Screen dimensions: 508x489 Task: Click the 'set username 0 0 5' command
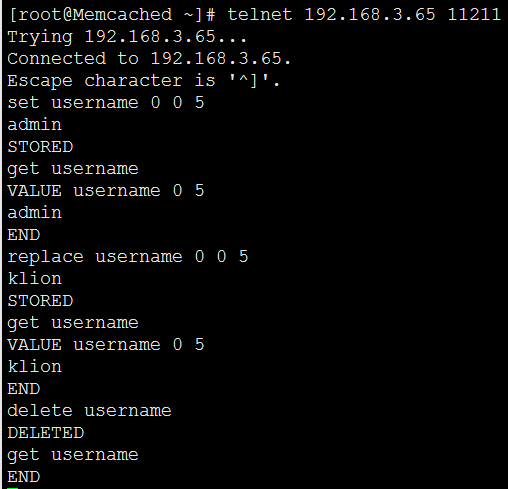point(106,102)
